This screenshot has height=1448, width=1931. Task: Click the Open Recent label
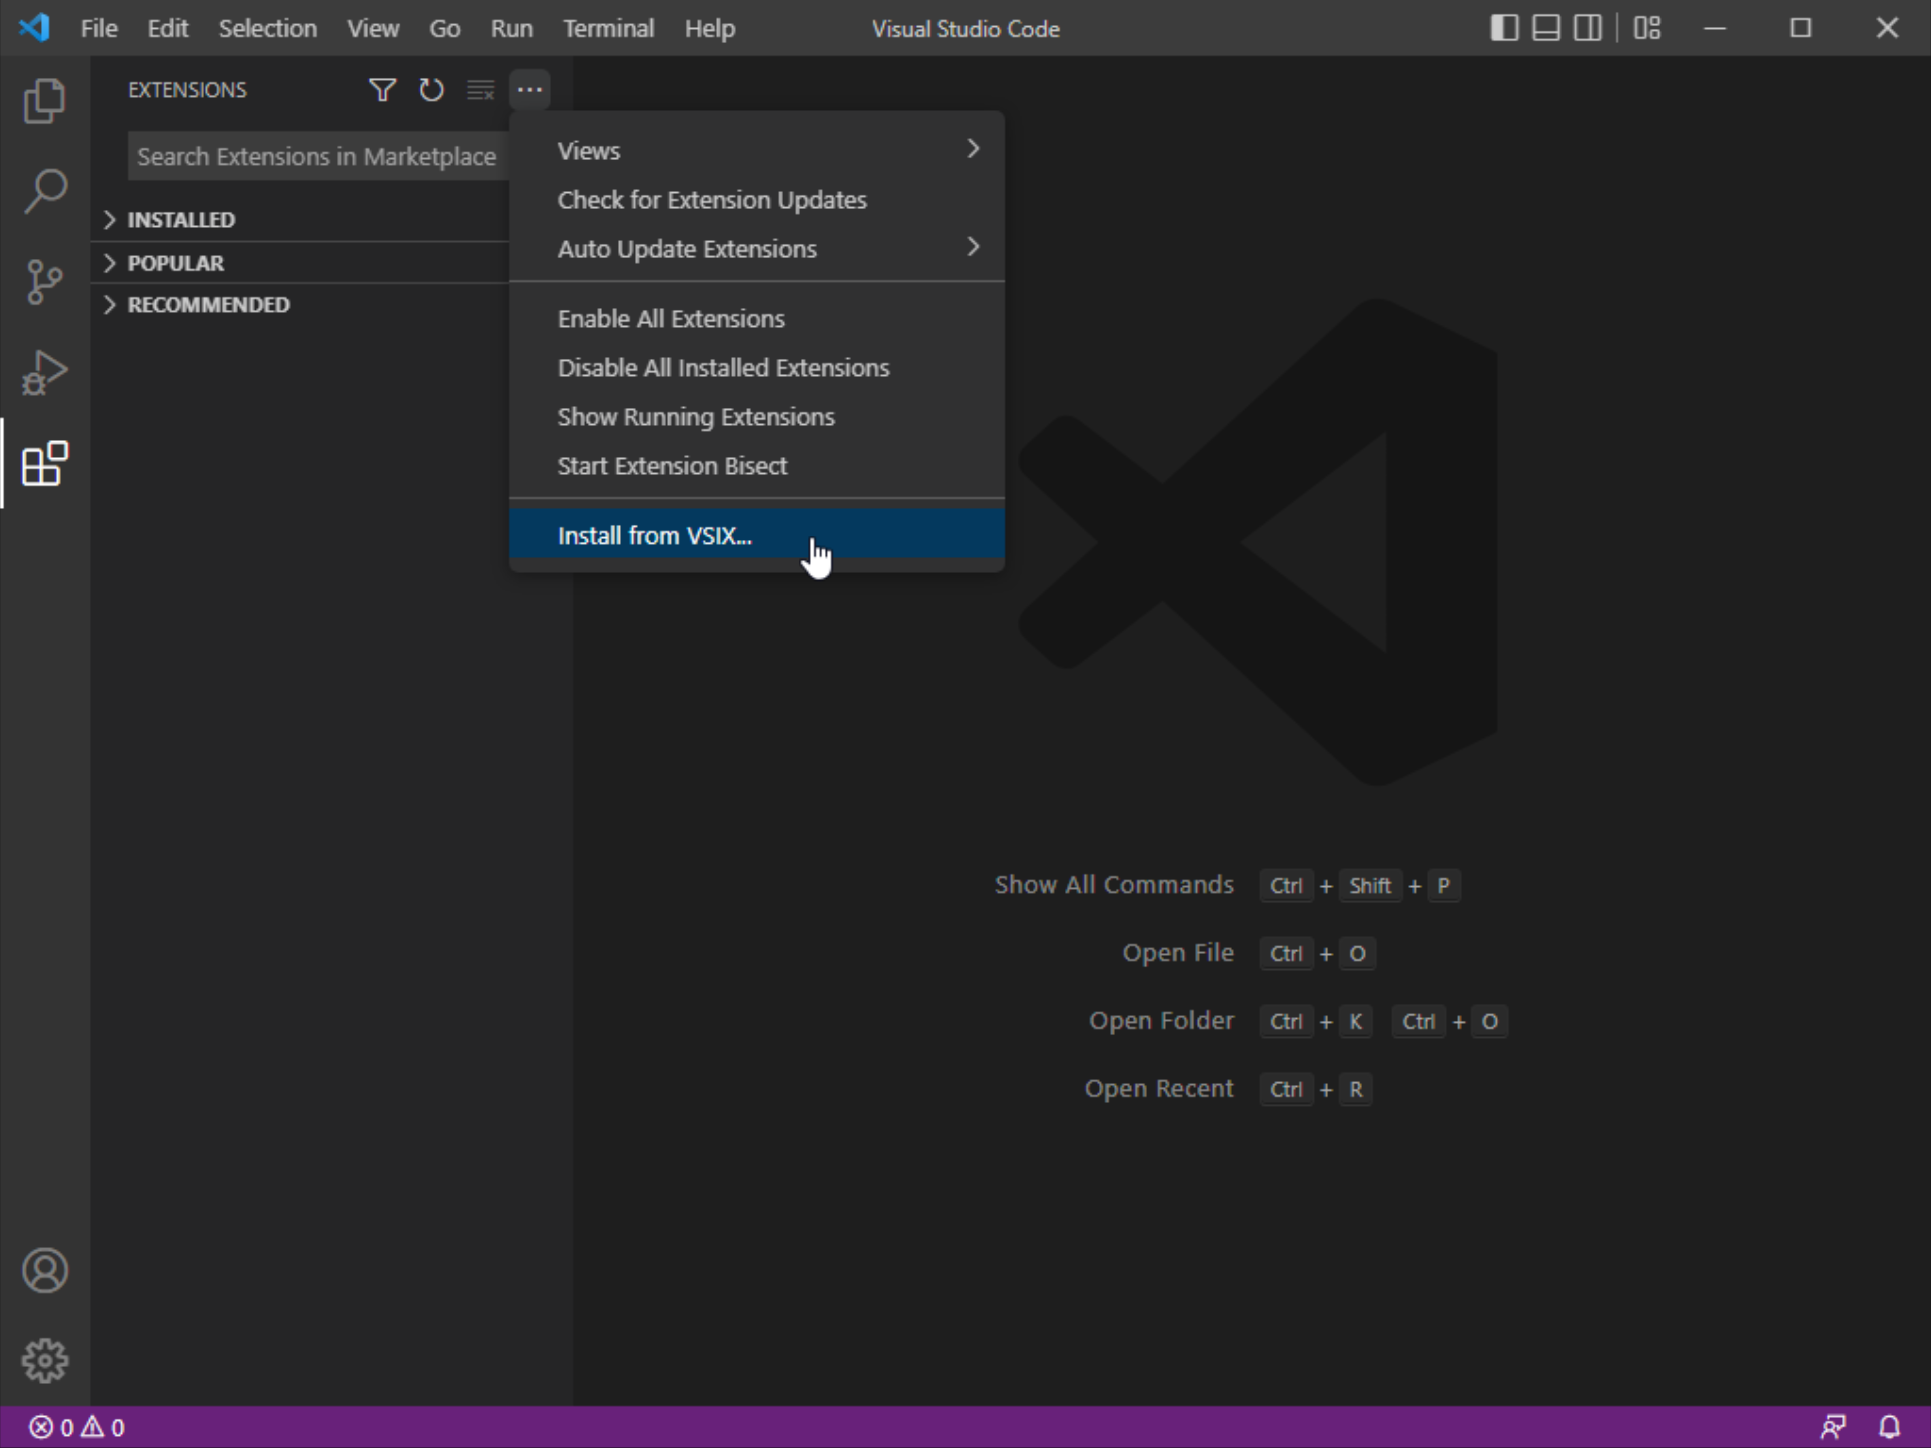tap(1159, 1089)
